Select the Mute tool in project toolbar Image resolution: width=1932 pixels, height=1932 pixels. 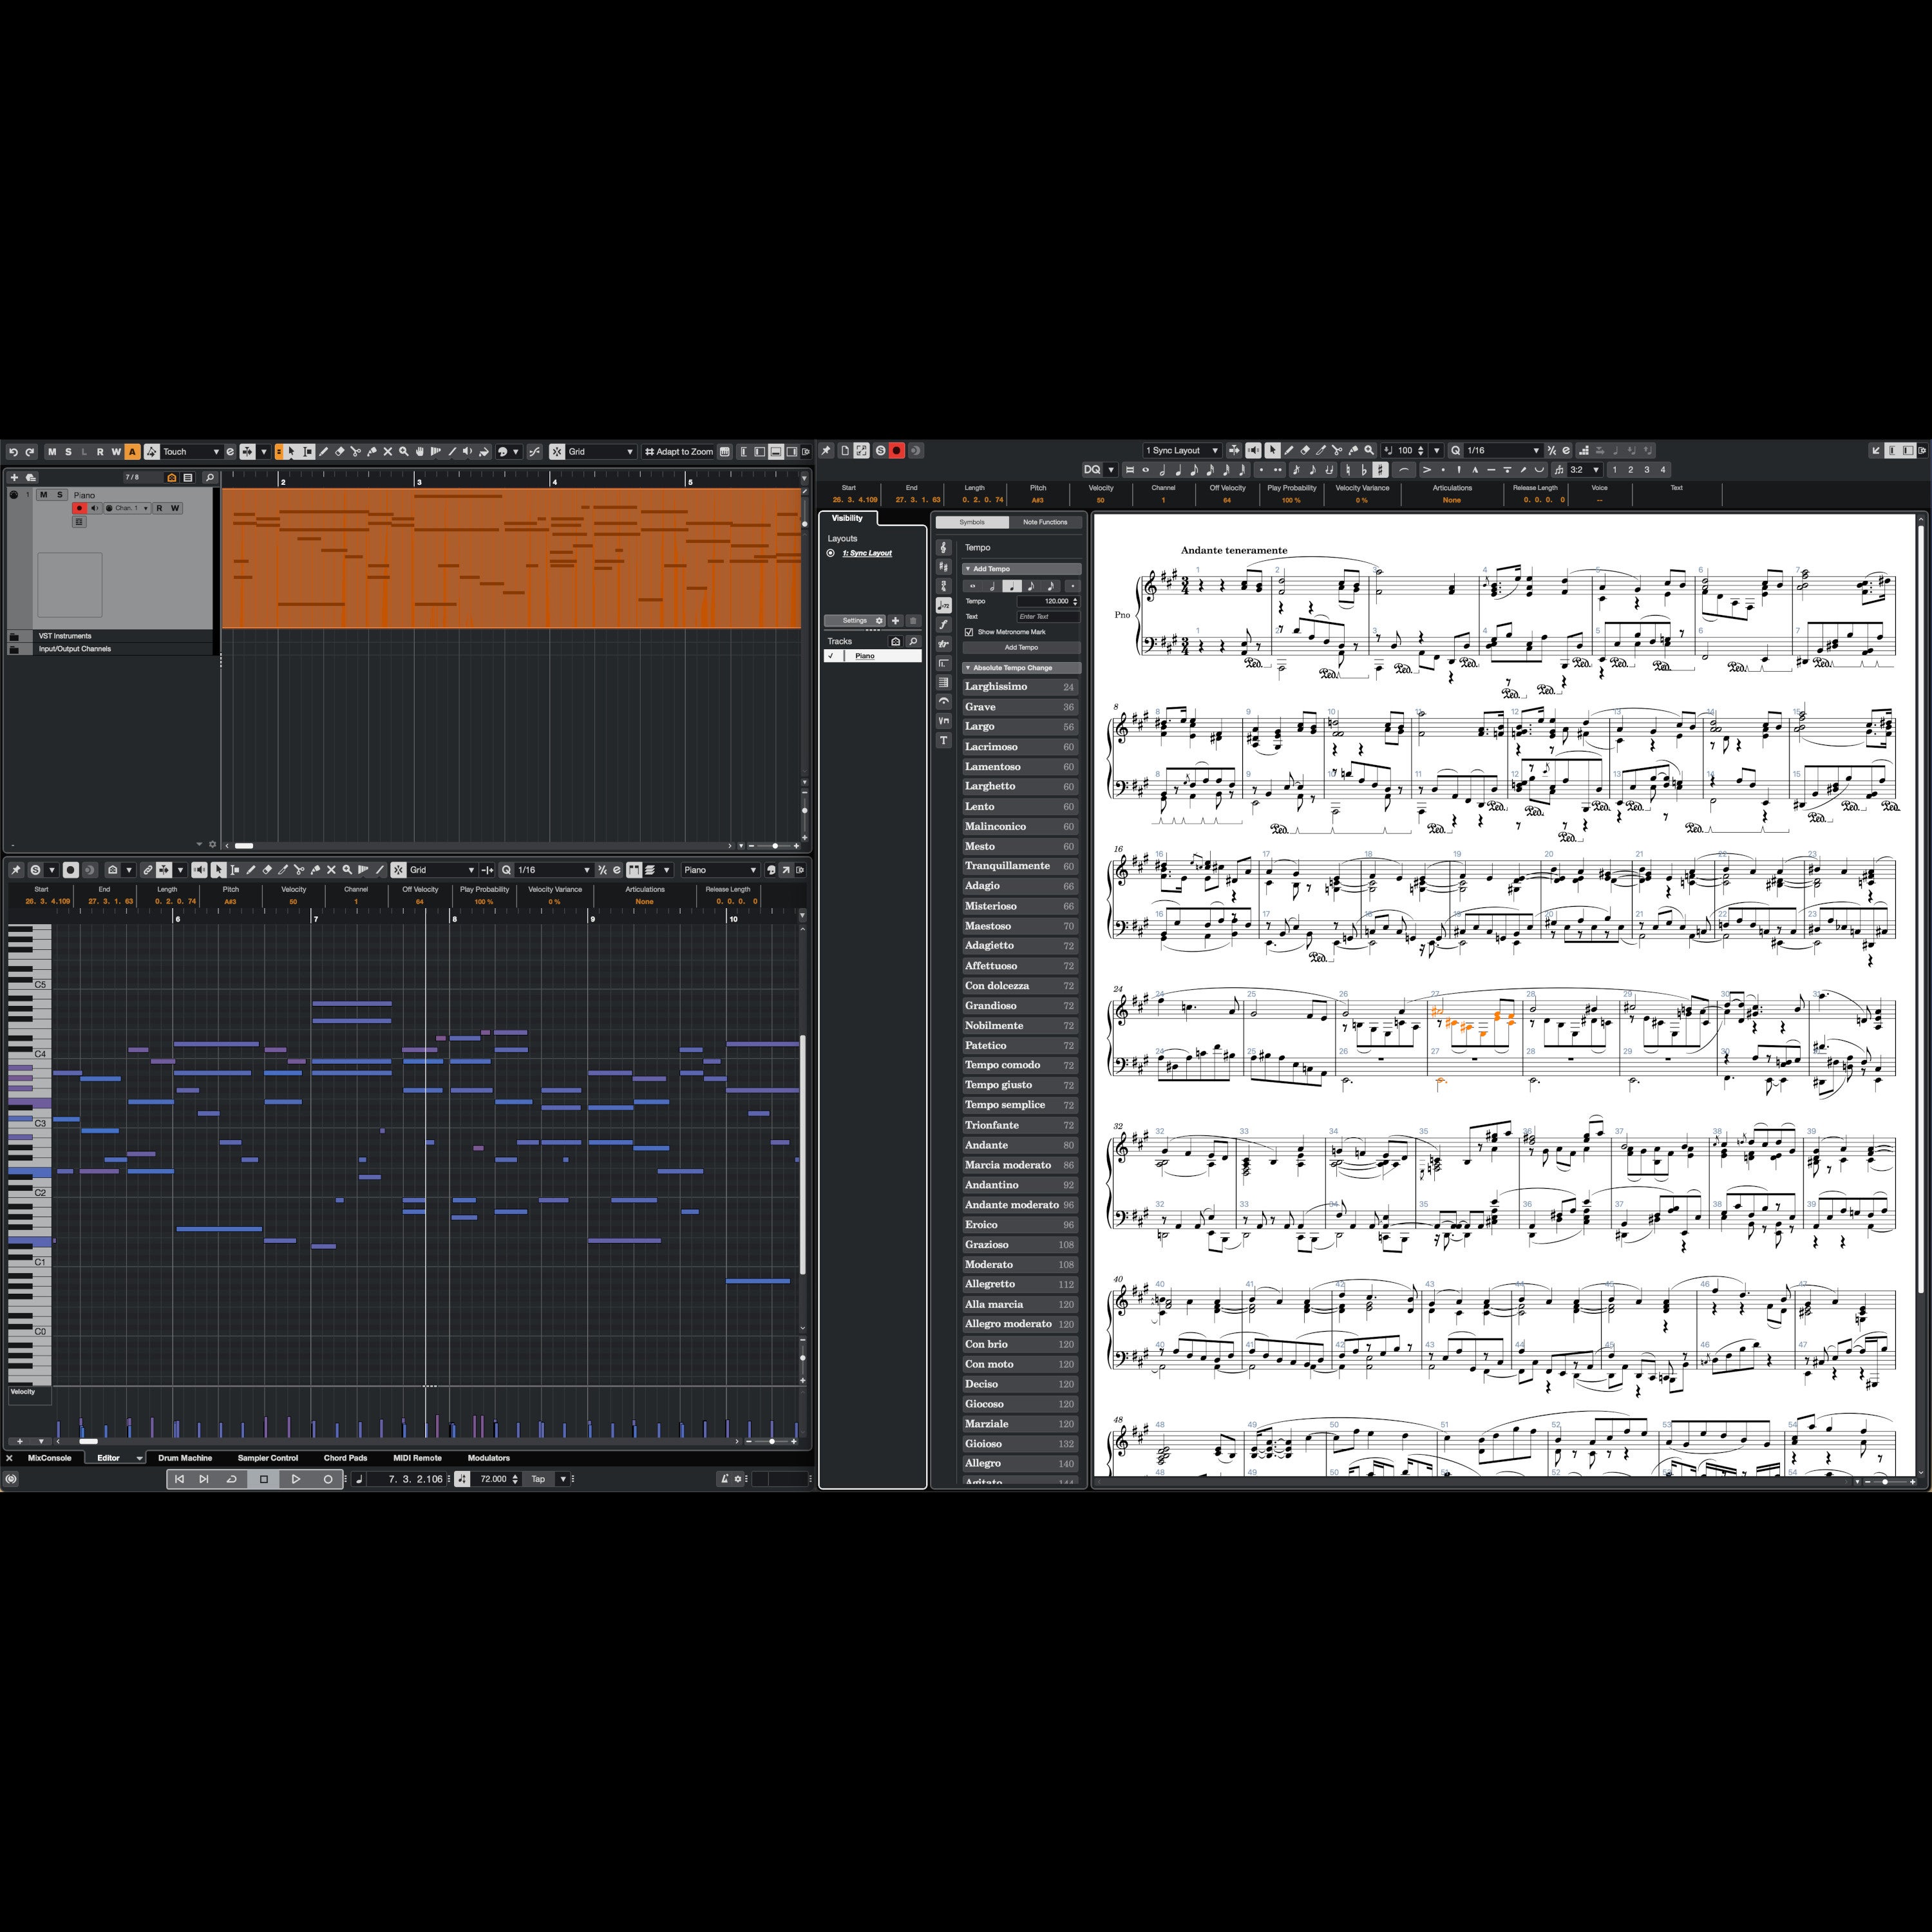(388, 452)
